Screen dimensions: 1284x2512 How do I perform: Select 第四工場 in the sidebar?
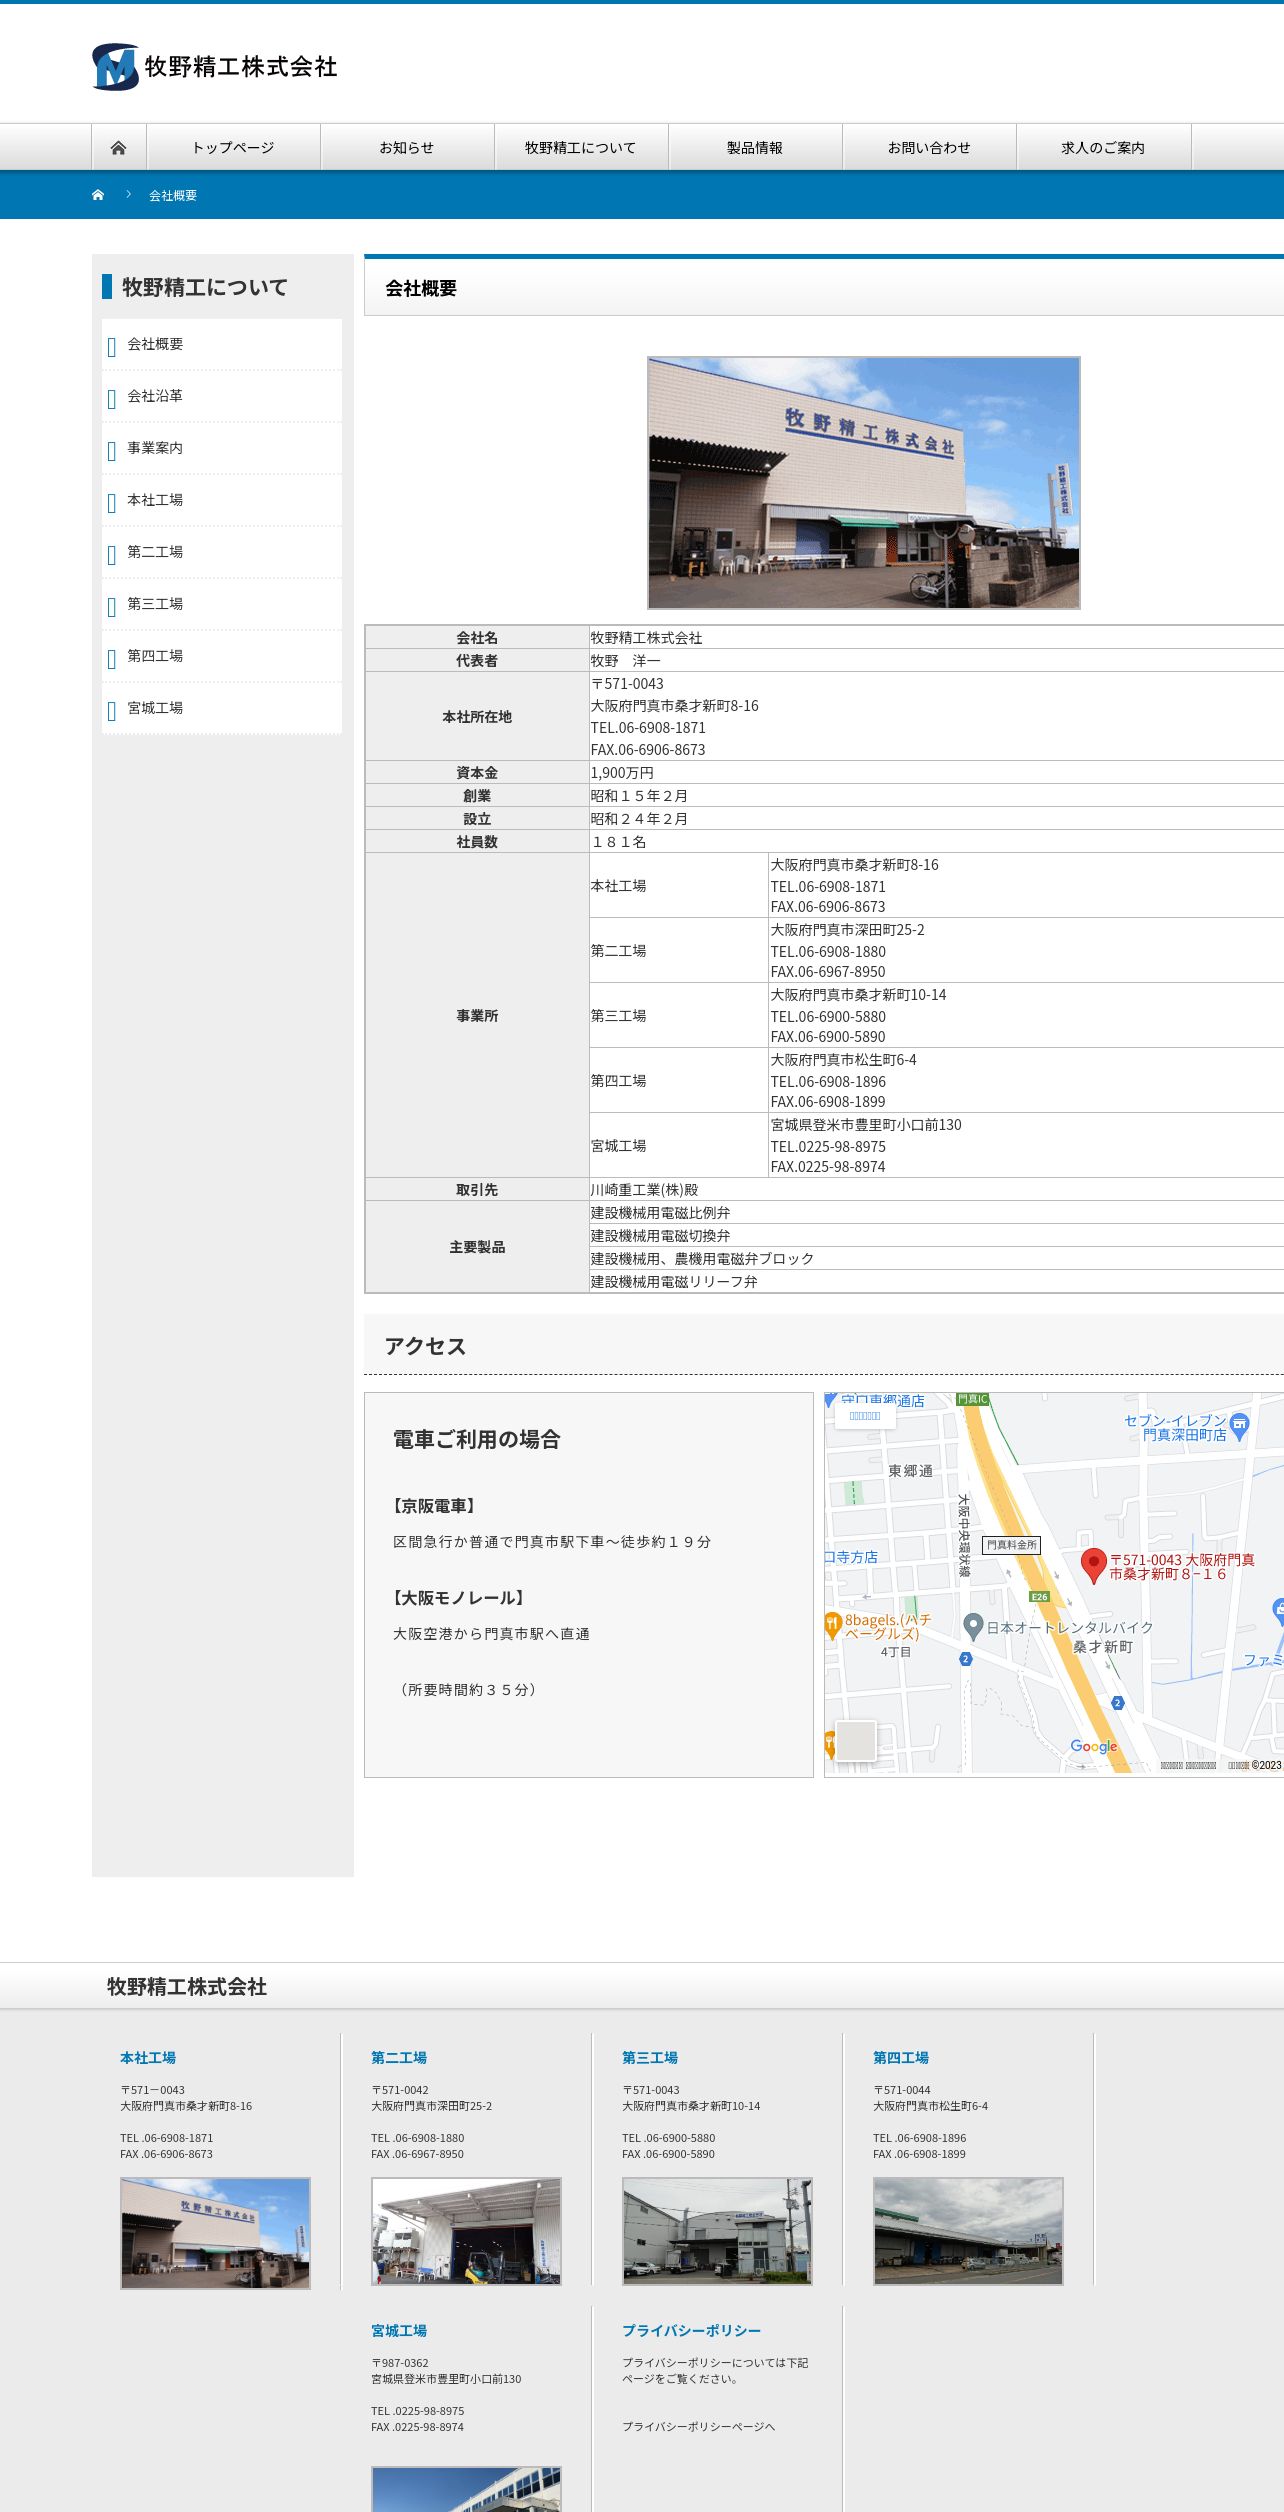[x=222, y=657]
